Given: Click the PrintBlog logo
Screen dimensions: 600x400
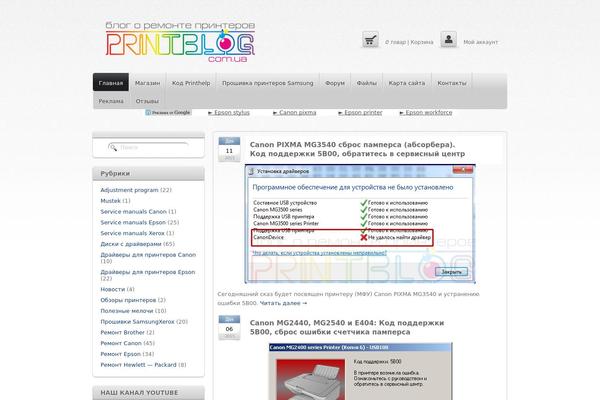Looking at the screenshot, I should point(180,42).
